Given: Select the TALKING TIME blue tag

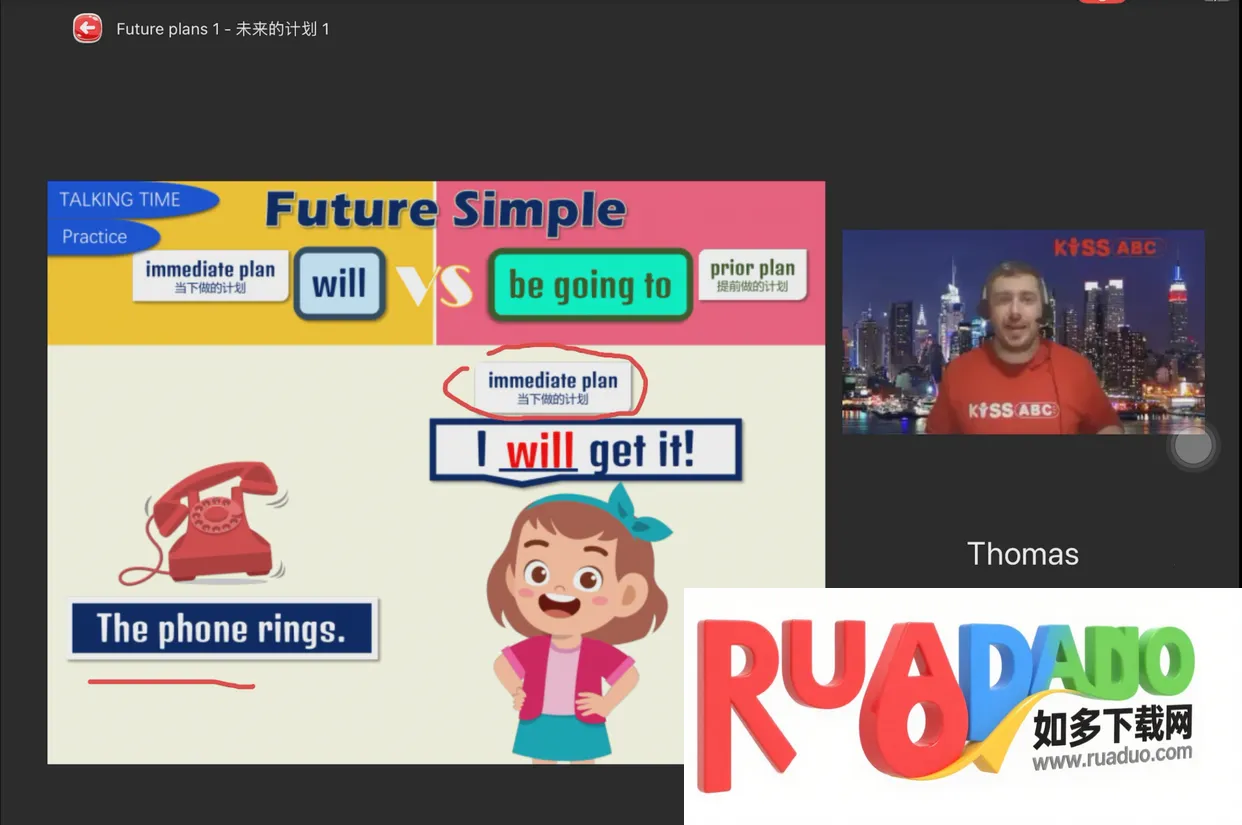Looking at the screenshot, I should click(x=122, y=200).
